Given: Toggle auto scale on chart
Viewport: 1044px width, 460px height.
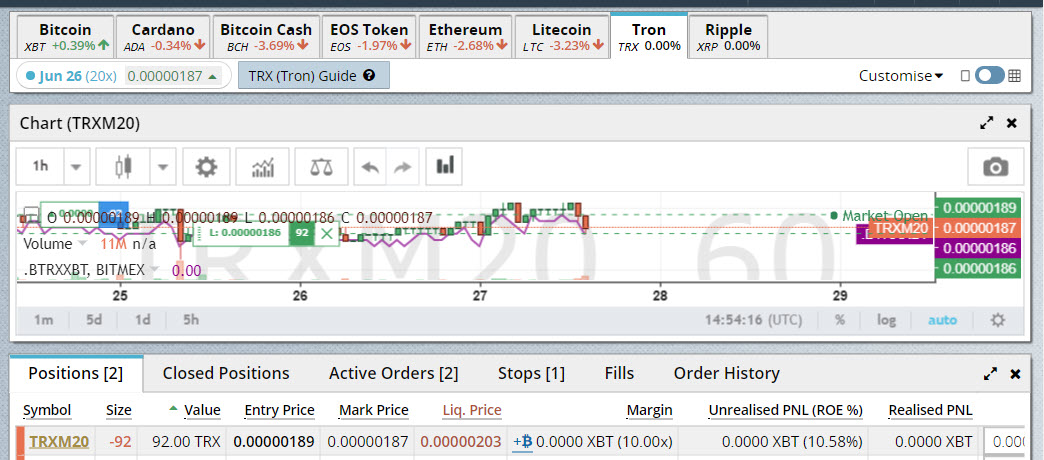Looking at the screenshot, I should click(x=942, y=320).
